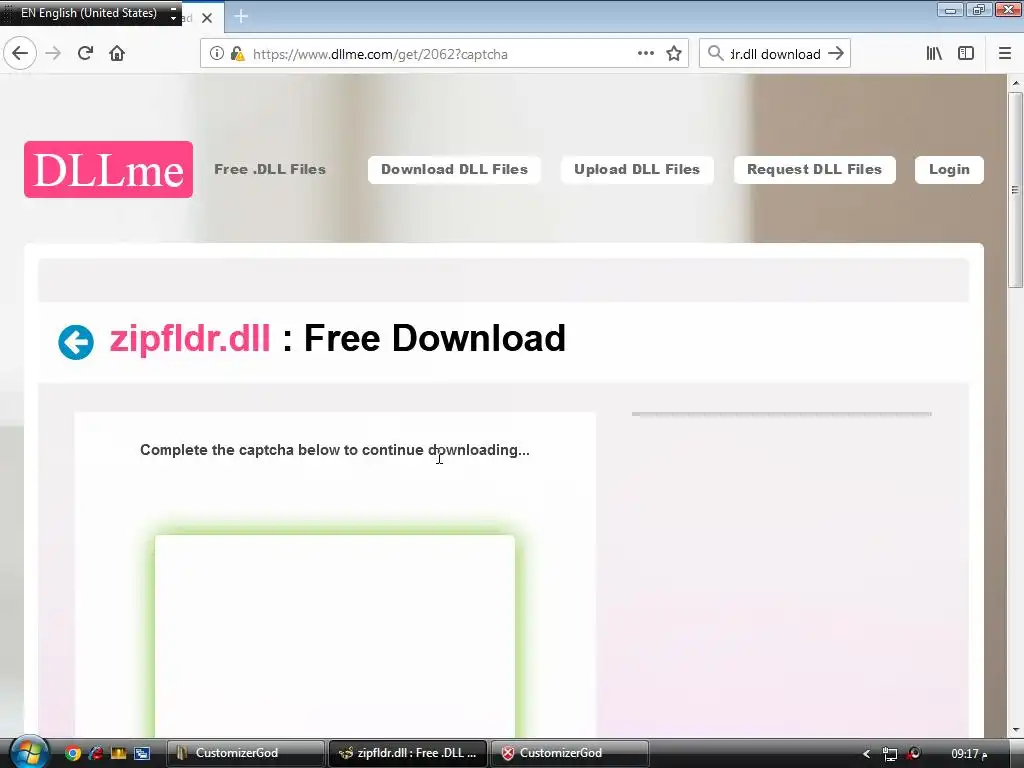
Task: Switch to zipfldr.dll Firefox taskbar button
Action: 408,753
